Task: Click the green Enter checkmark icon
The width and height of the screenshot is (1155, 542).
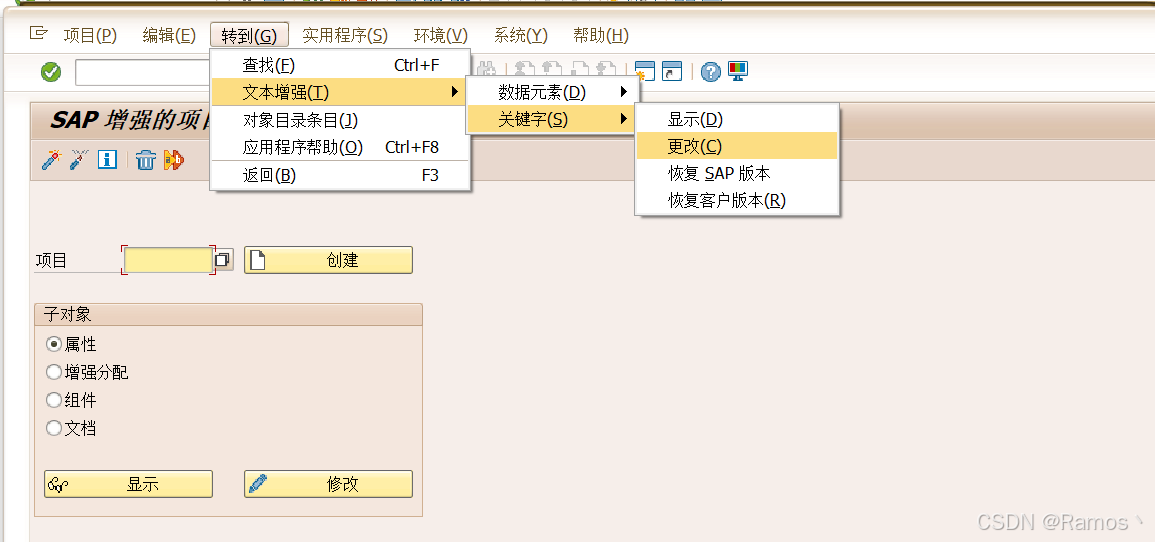Action: click(x=51, y=72)
